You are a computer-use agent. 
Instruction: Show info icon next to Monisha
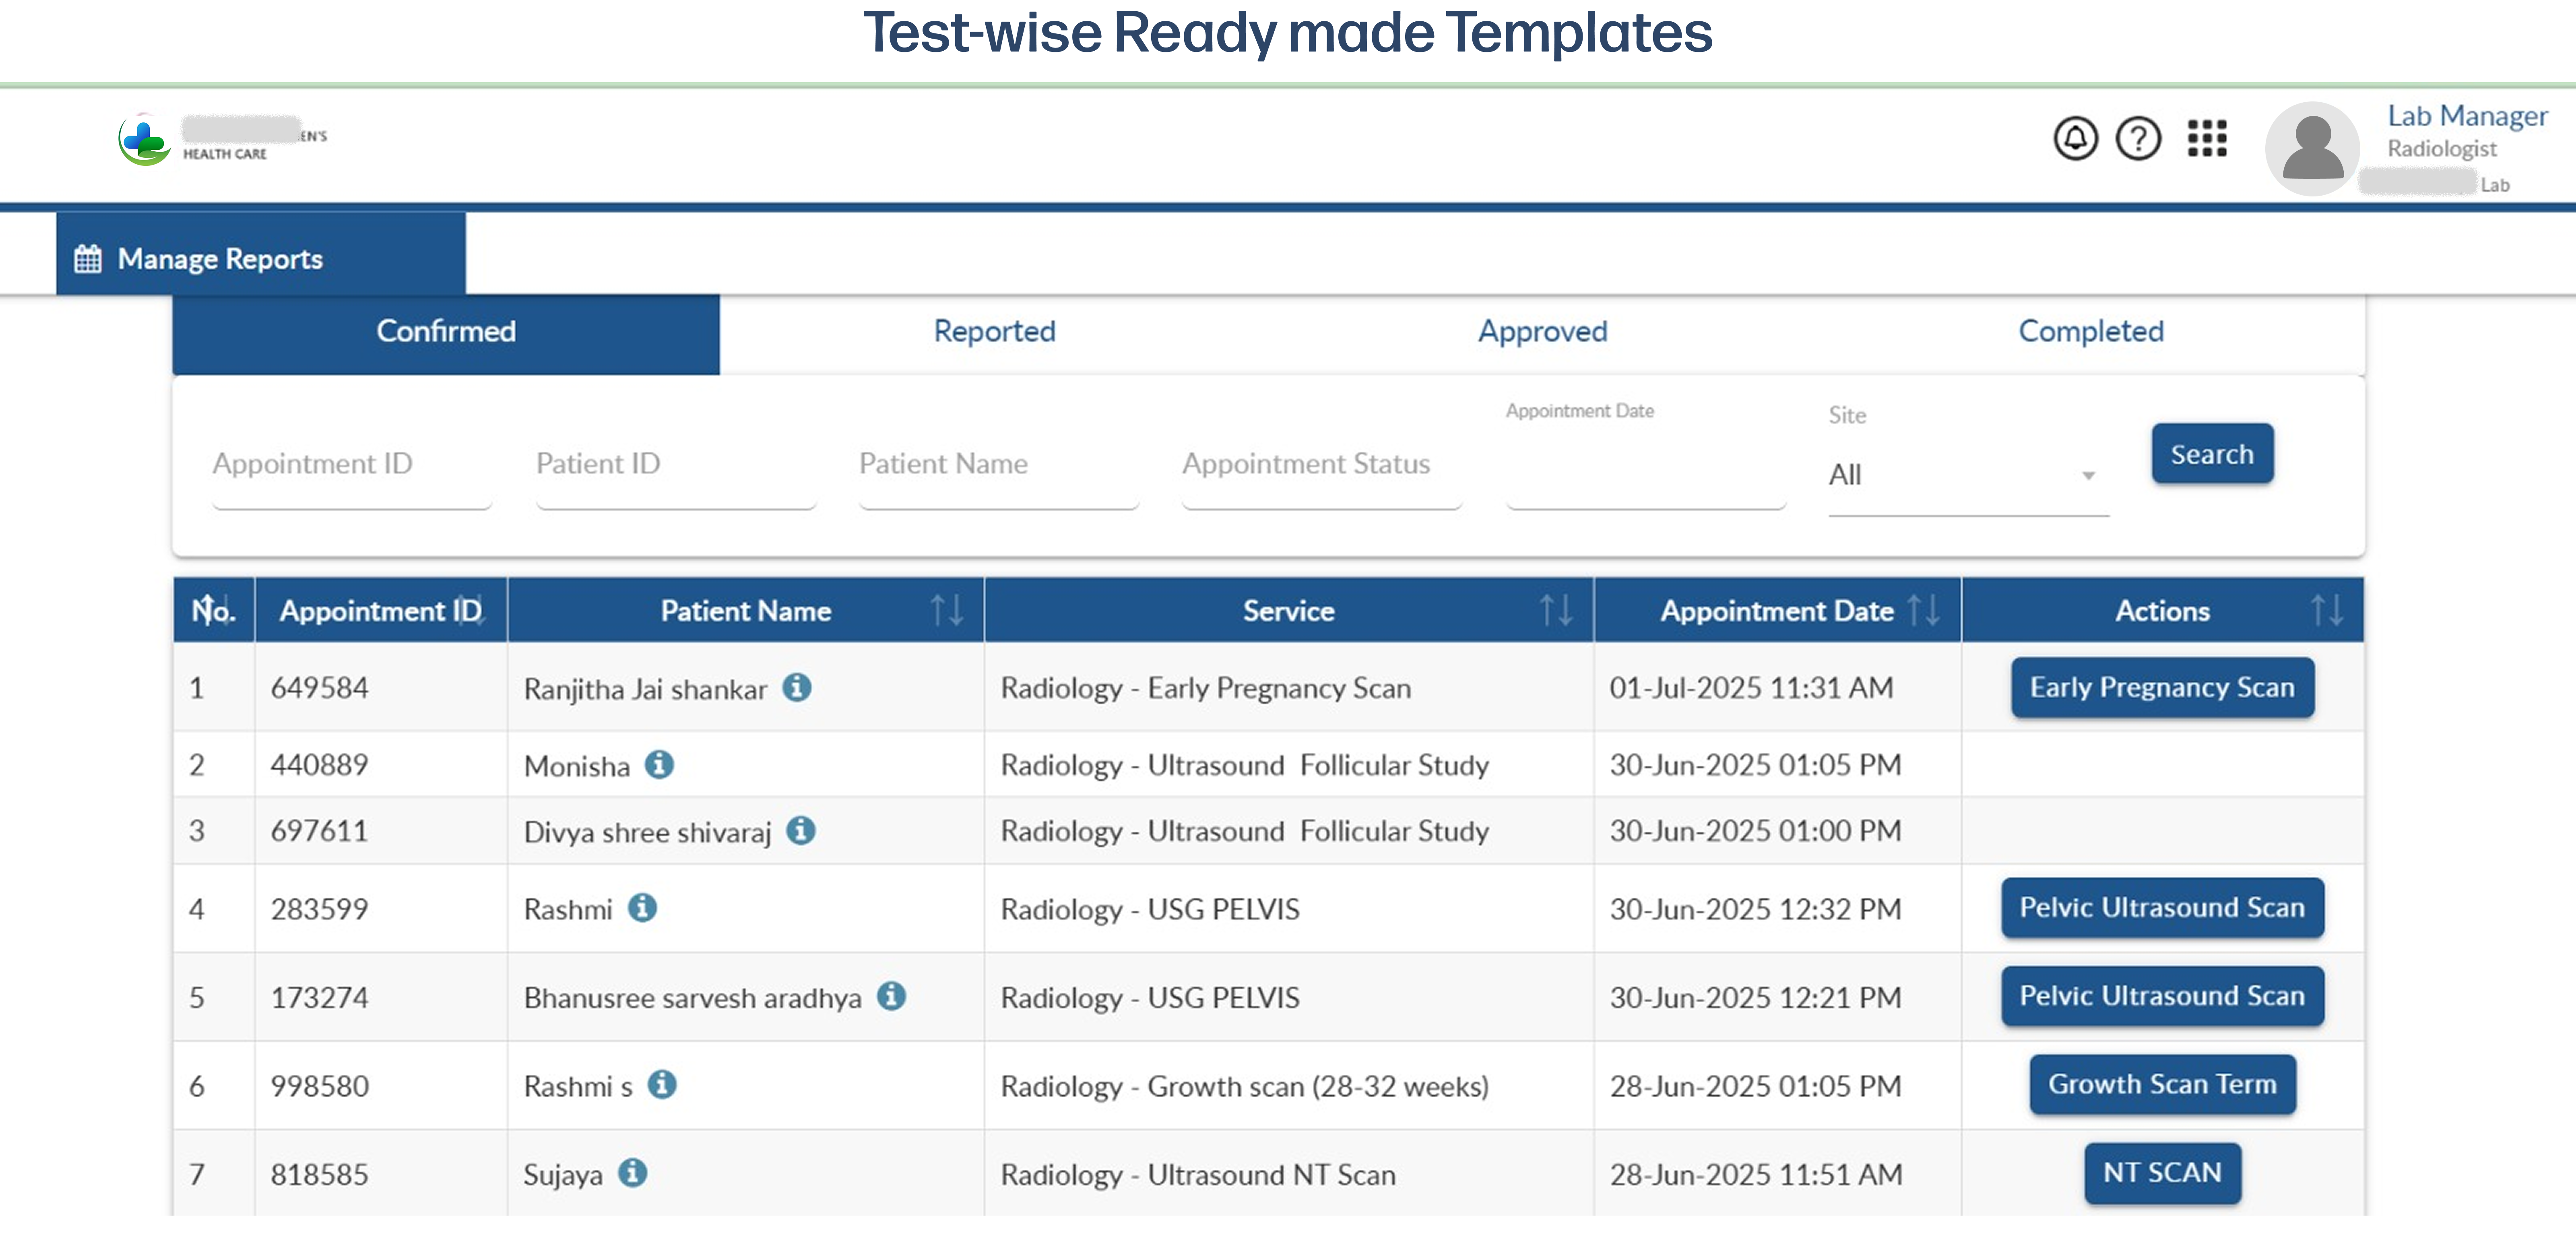coord(659,764)
